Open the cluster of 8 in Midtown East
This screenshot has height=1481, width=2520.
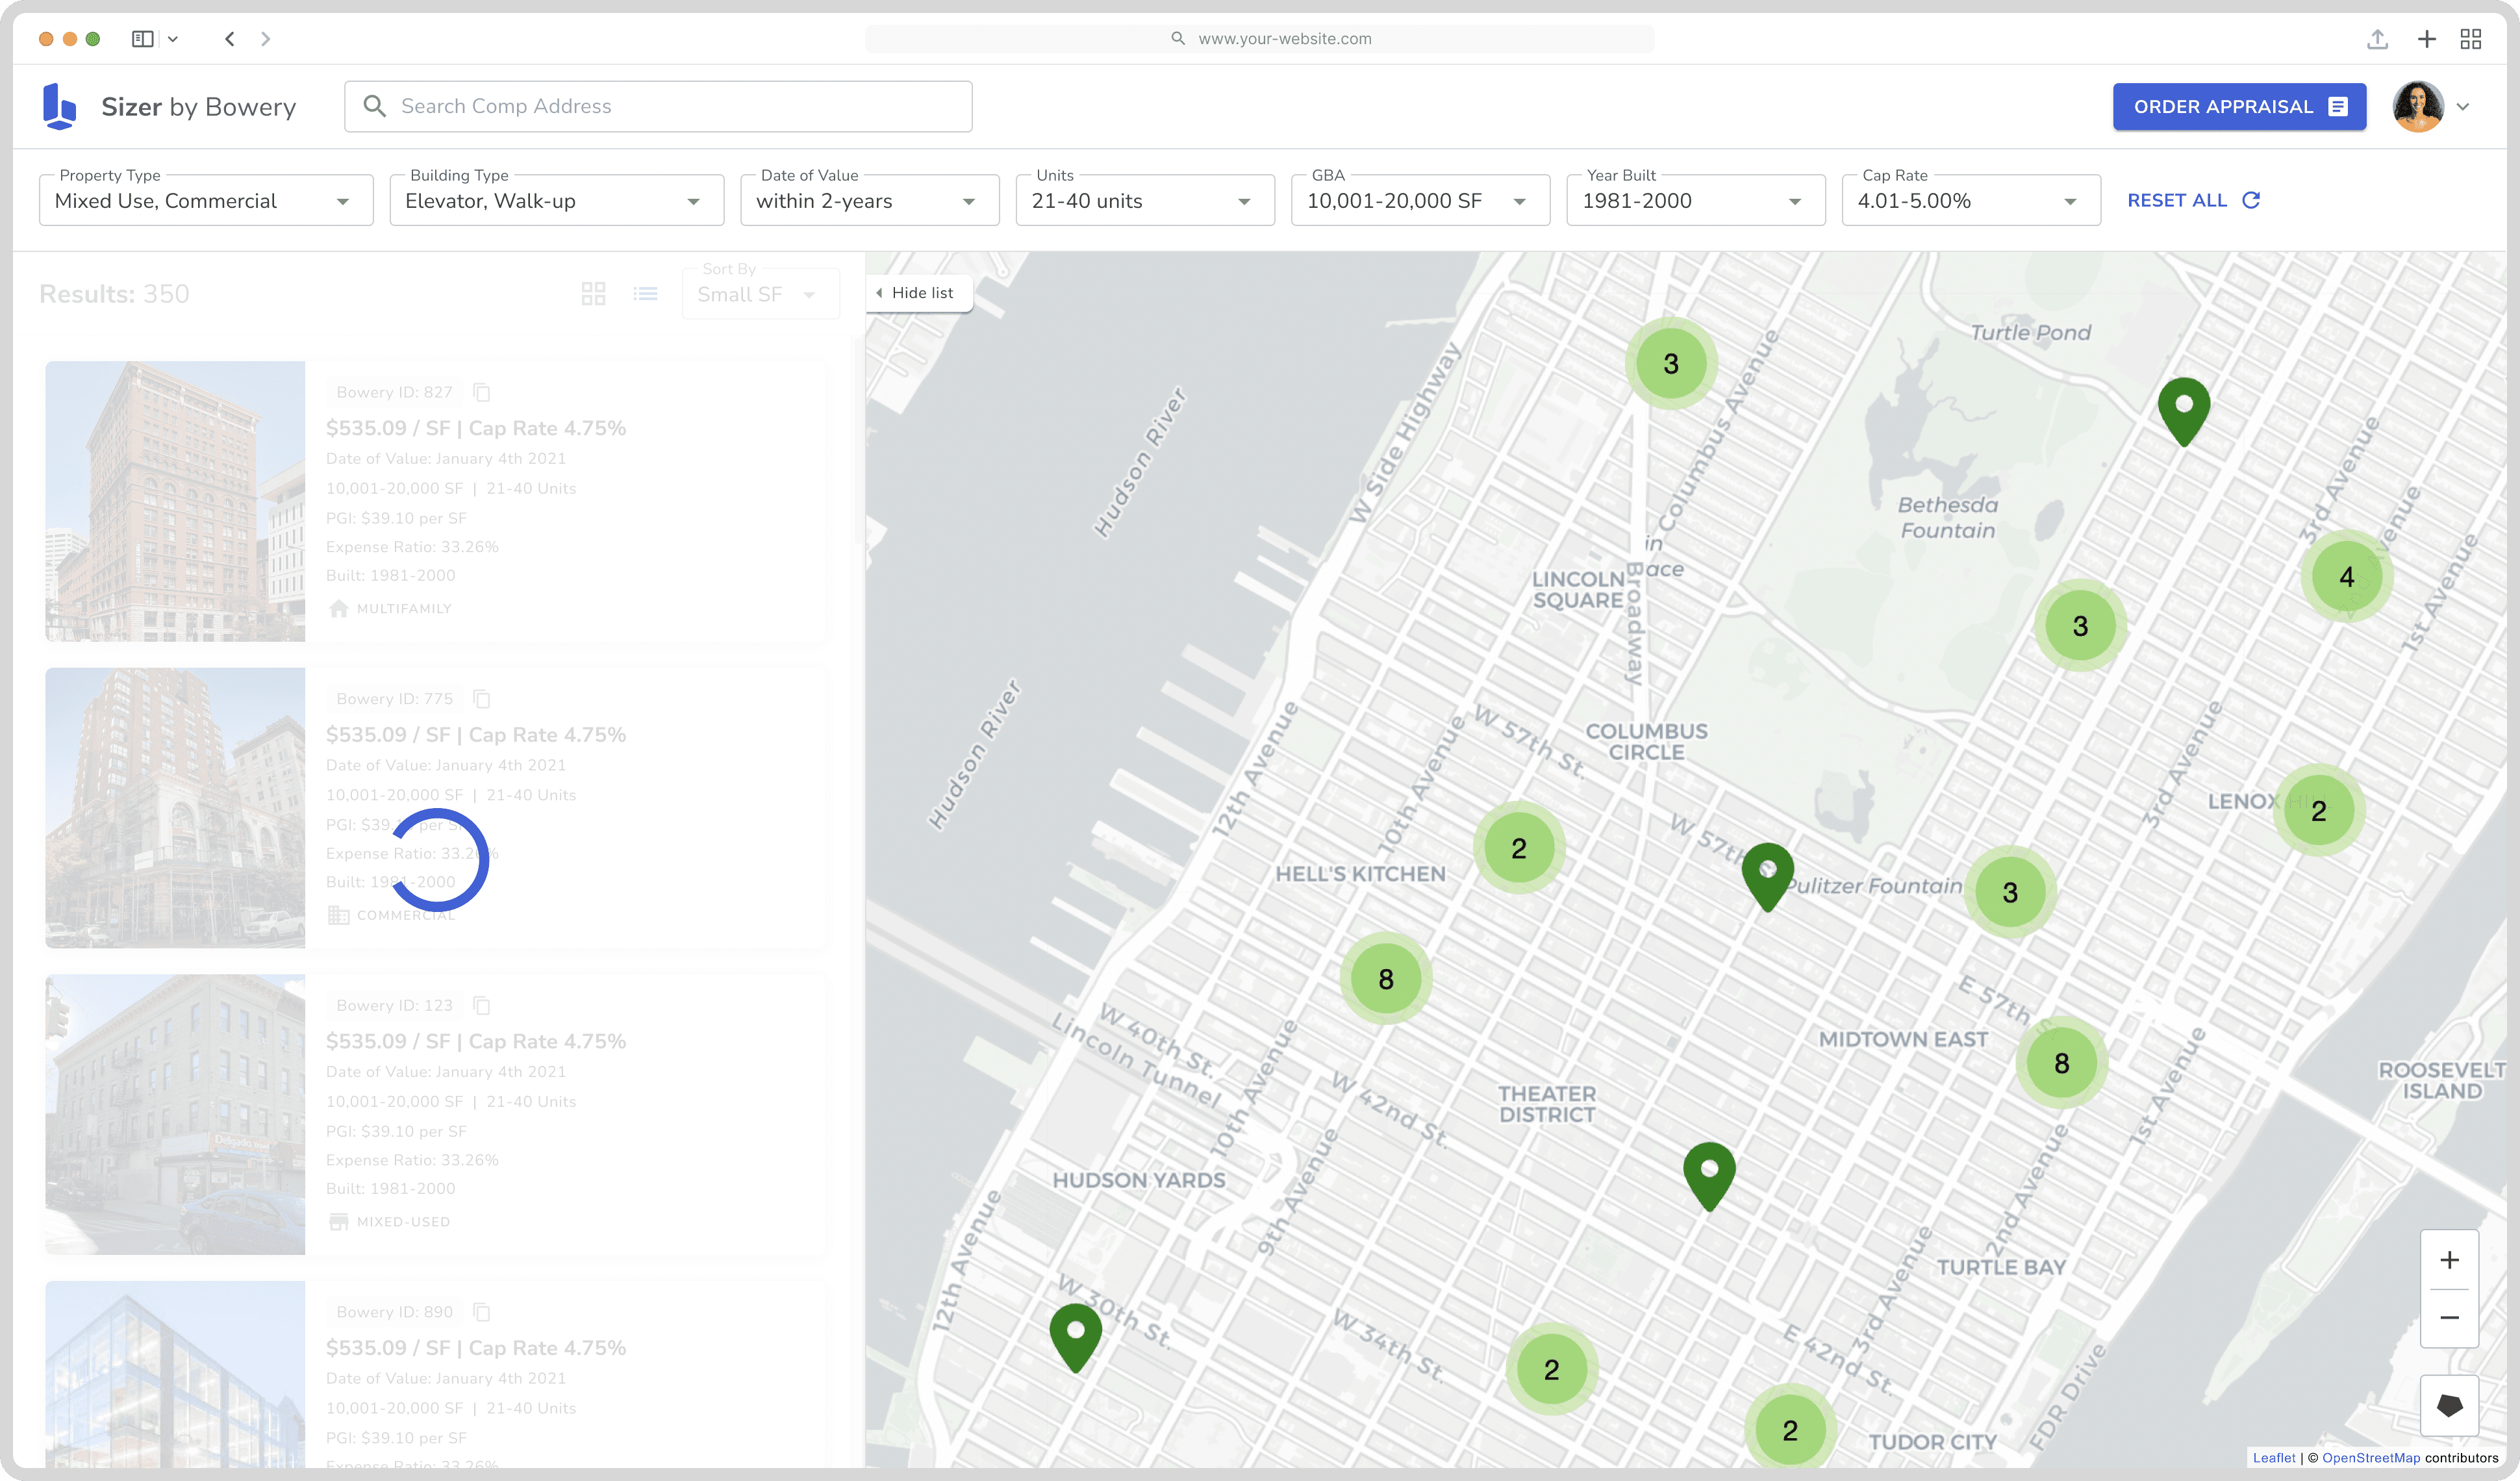coord(2062,1062)
